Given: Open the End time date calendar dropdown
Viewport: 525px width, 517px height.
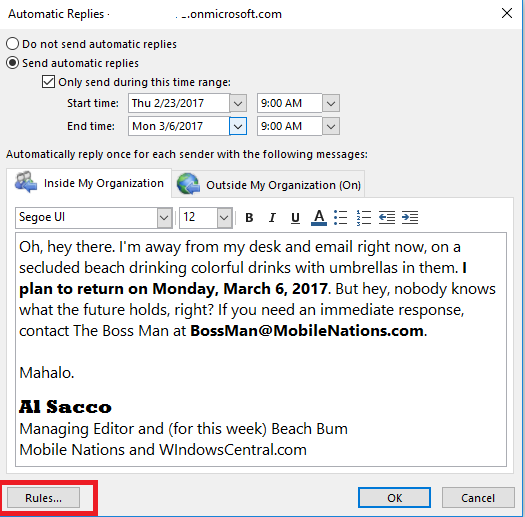Looking at the screenshot, I should click(238, 126).
